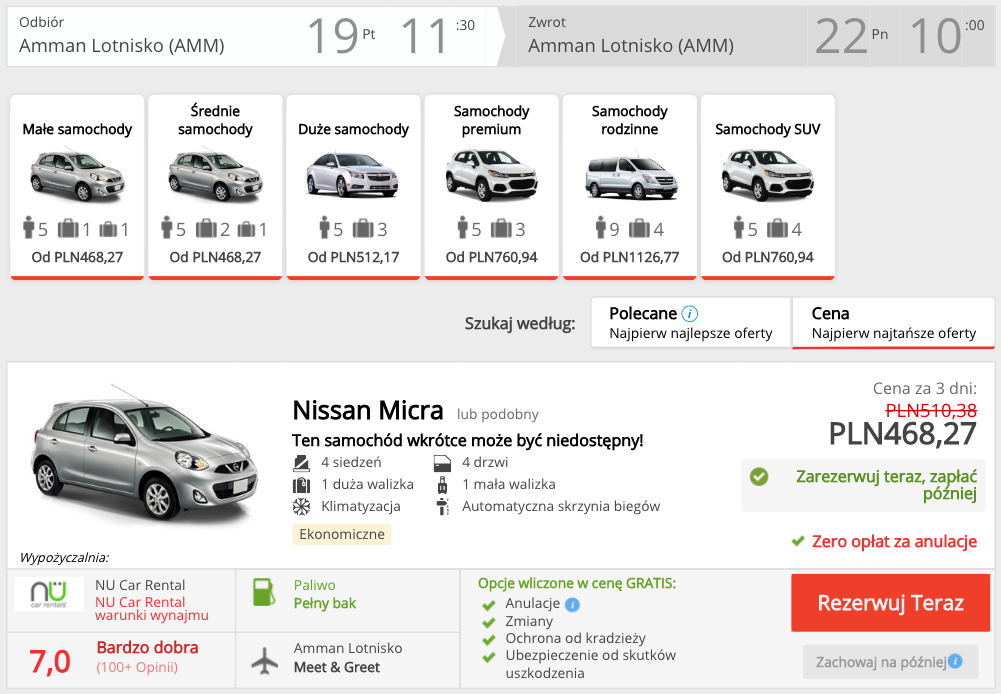Viewport: 1001px width, 694px height.
Task: Click the Ekonomiczne badge
Action: click(342, 534)
